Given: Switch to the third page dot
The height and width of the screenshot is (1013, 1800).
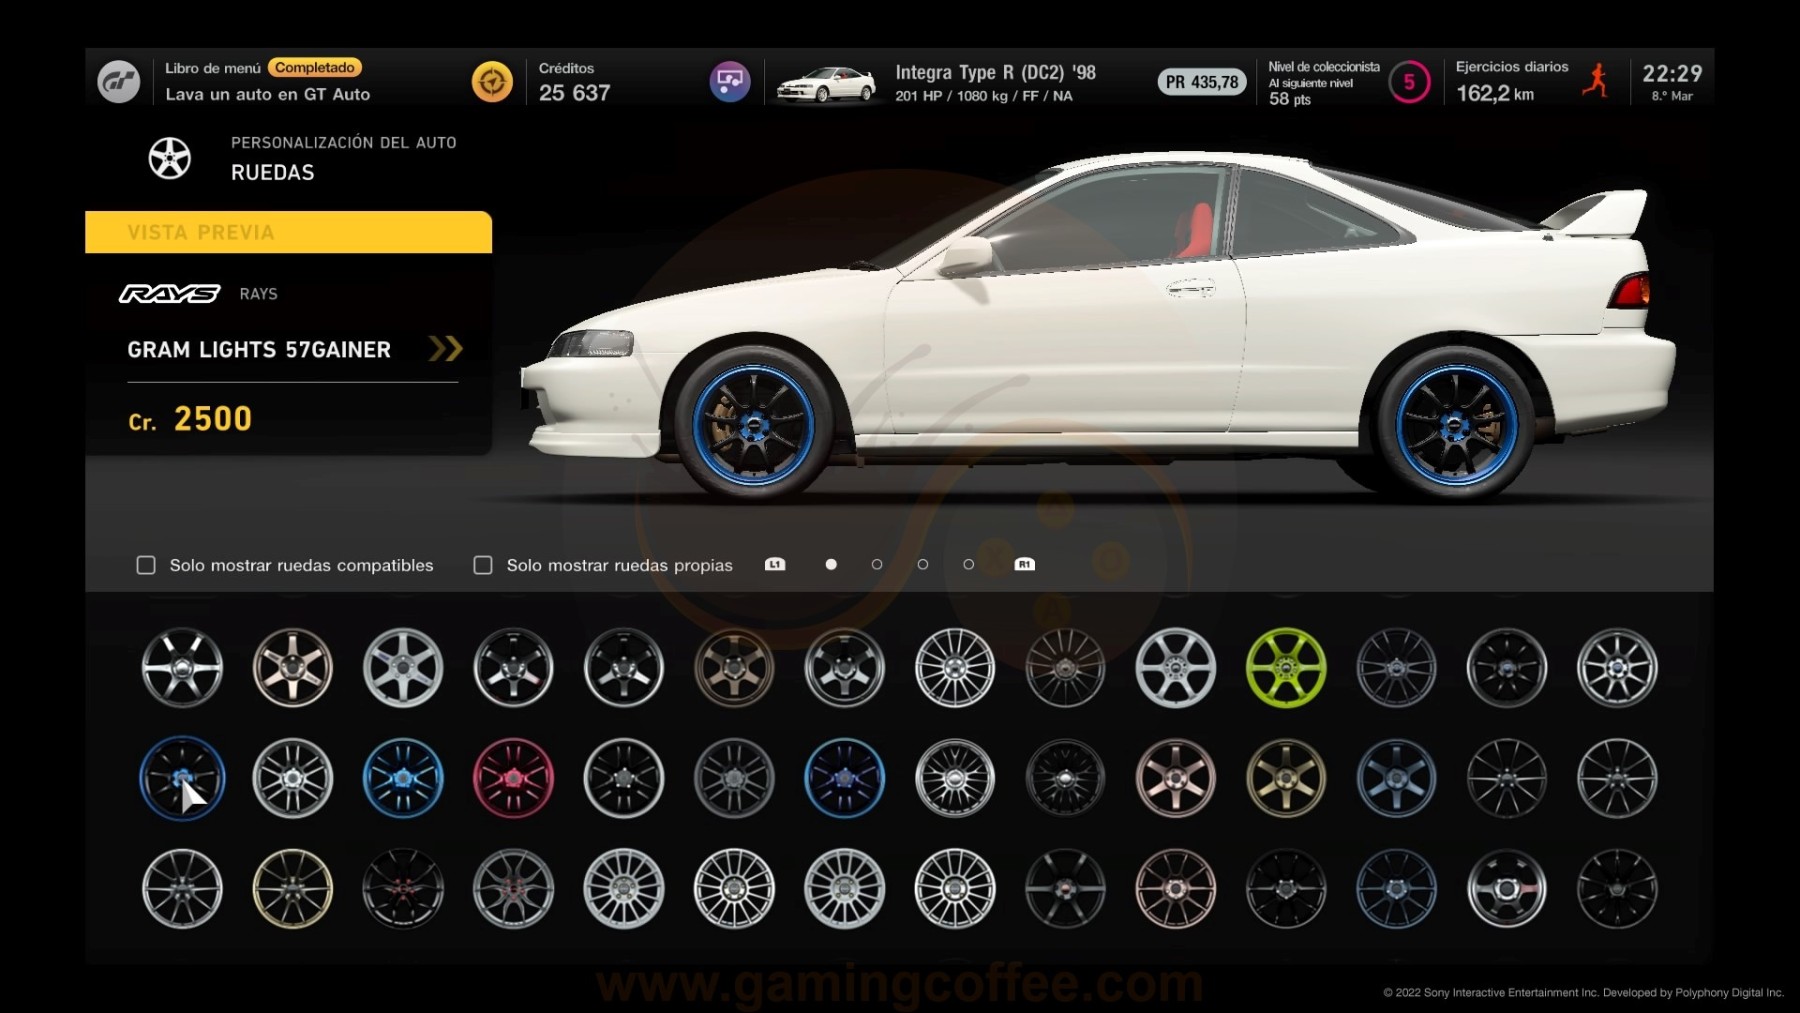Looking at the screenshot, I should (x=923, y=564).
